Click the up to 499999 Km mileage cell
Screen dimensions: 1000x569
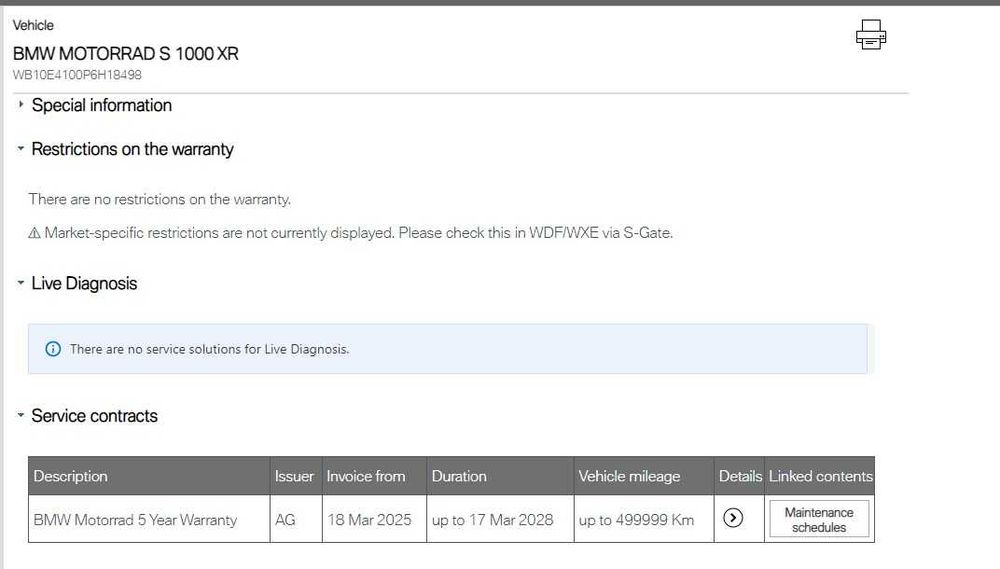tap(636, 520)
